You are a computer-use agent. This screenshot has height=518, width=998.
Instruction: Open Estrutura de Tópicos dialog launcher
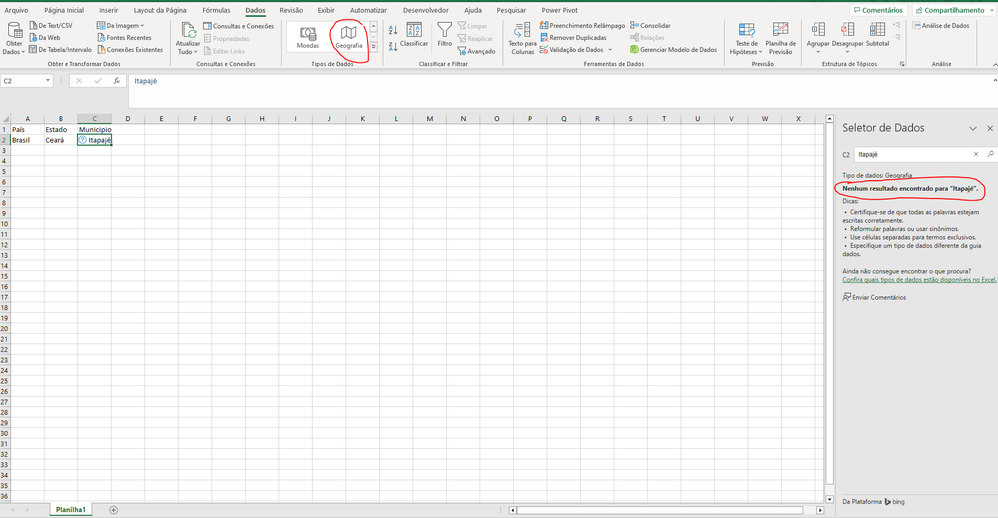pyautogui.click(x=902, y=64)
